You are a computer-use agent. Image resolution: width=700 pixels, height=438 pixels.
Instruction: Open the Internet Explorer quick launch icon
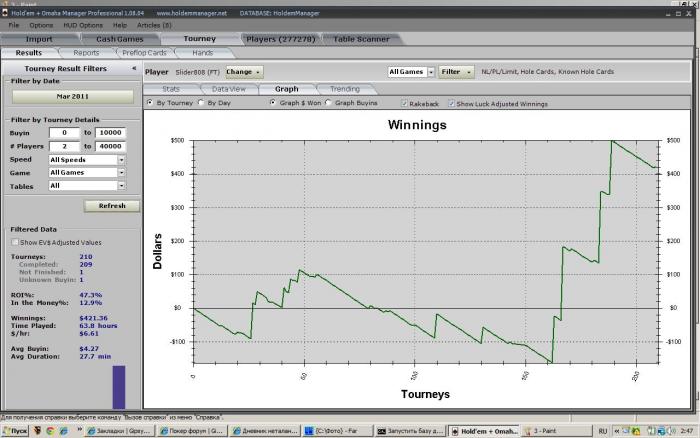pyautogui.click(x=64, y=431)
